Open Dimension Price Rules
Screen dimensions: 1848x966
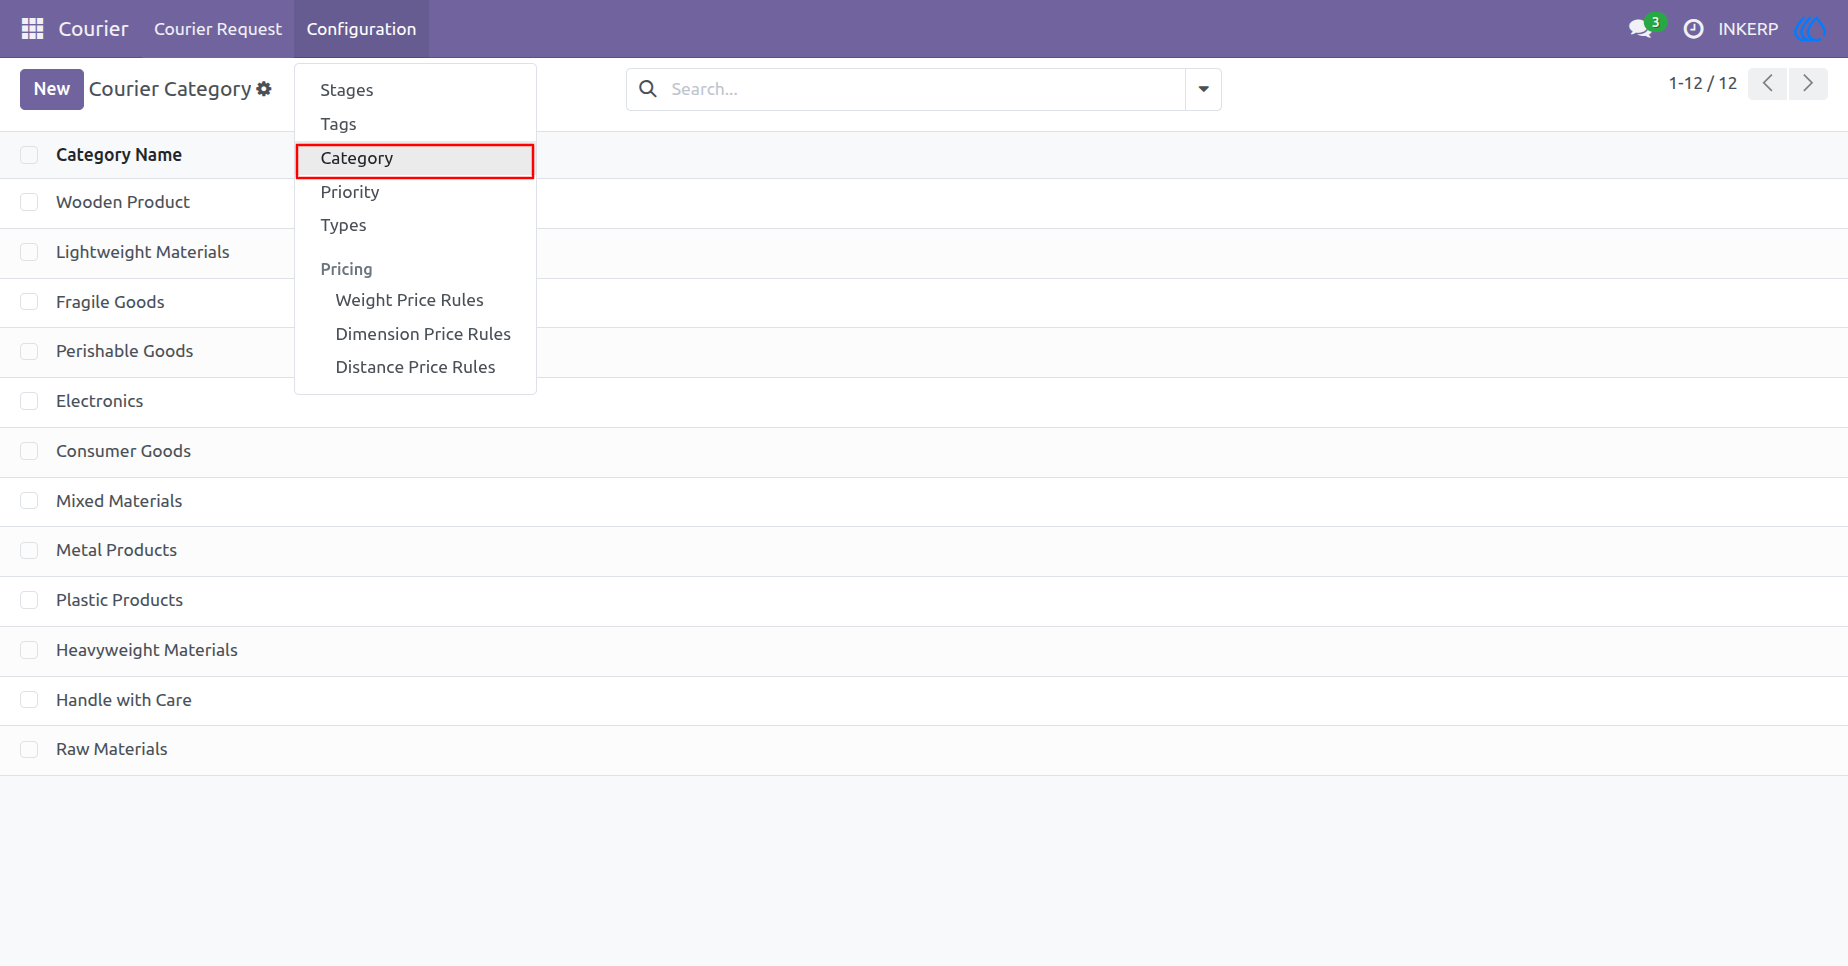[415, 334]
